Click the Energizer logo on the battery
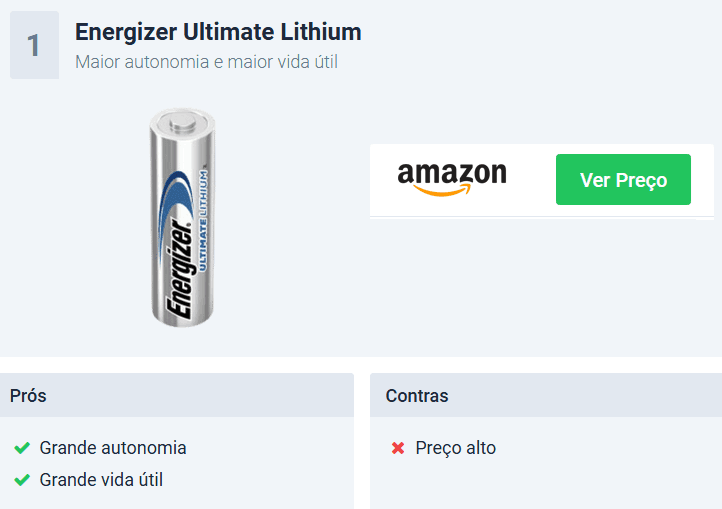Viewport: 722px width, 509px height. coord(179,268)
